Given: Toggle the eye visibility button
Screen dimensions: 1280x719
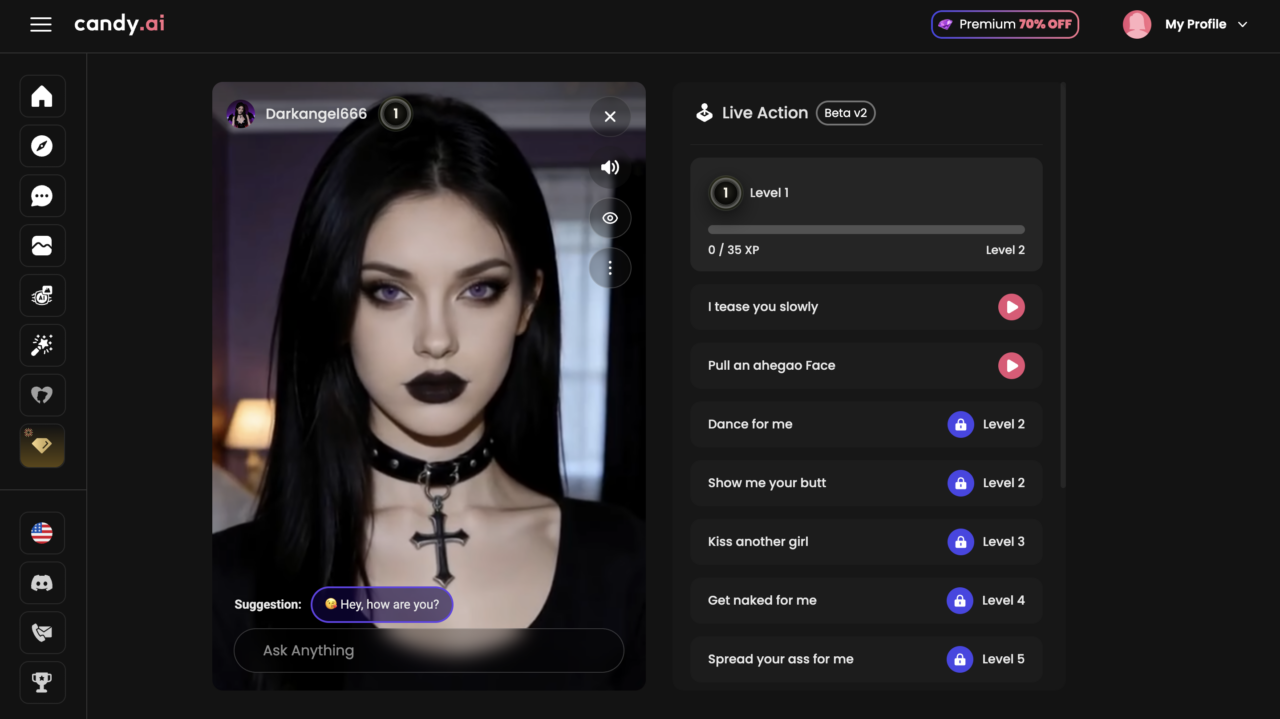Looking at the screenshot, I should [x=610, y=218].
